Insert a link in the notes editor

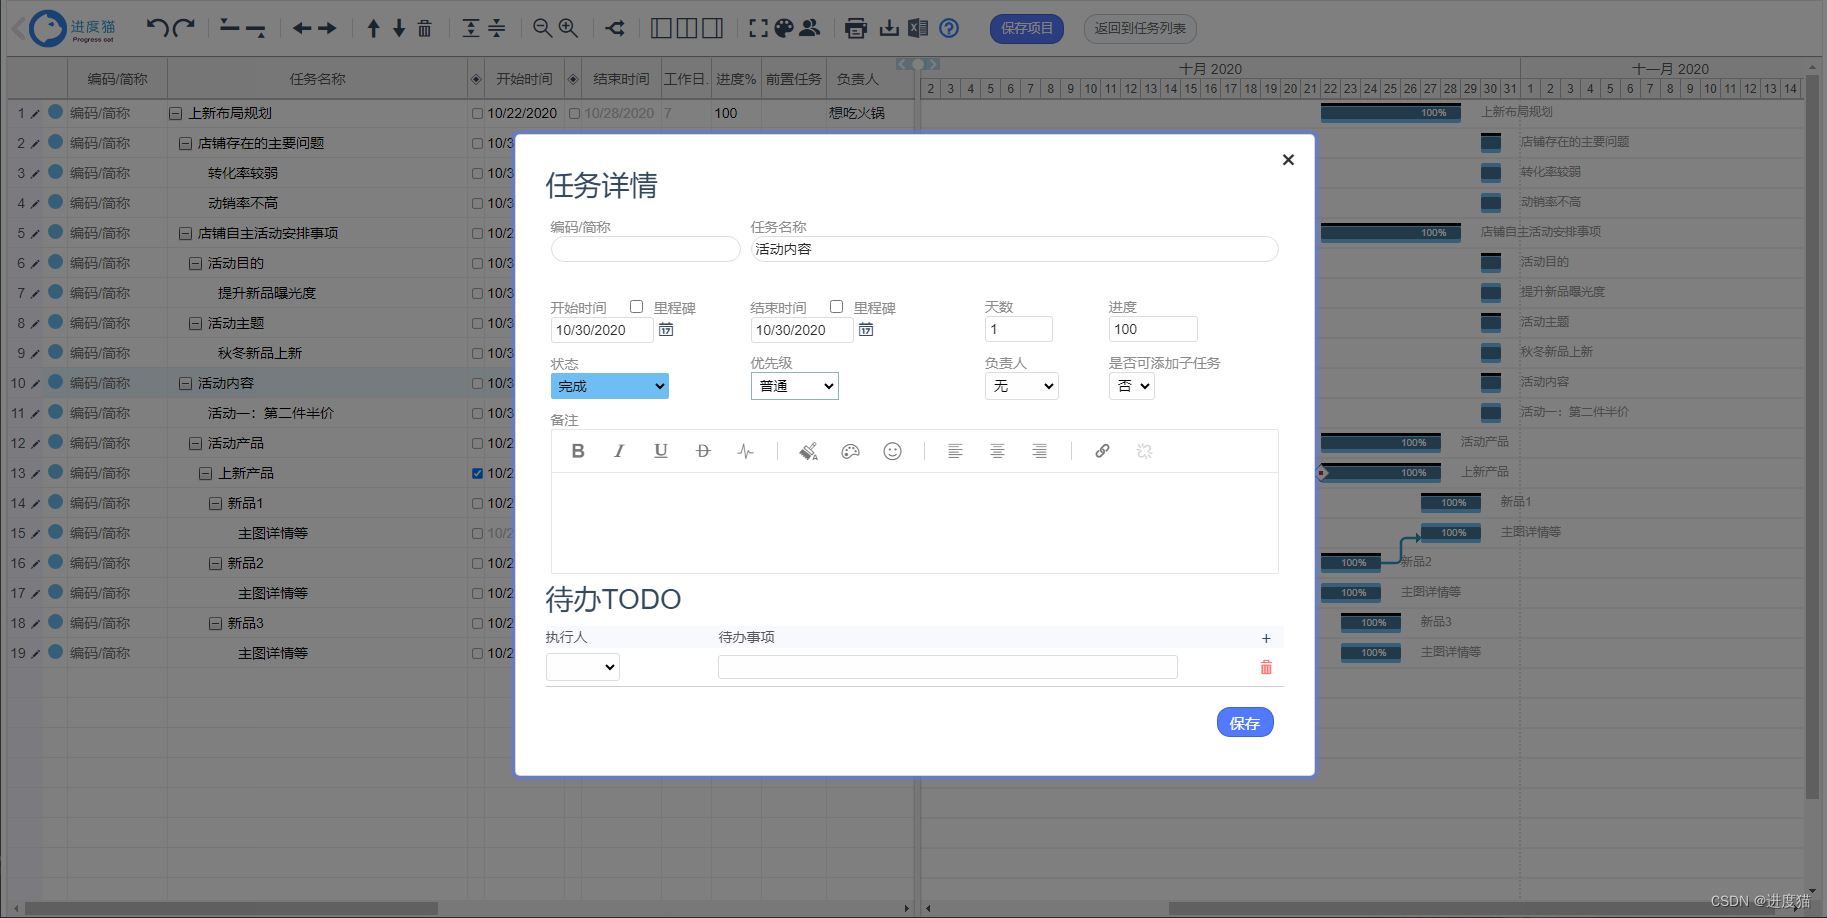pyautogui.click(x=1102, y=451)
